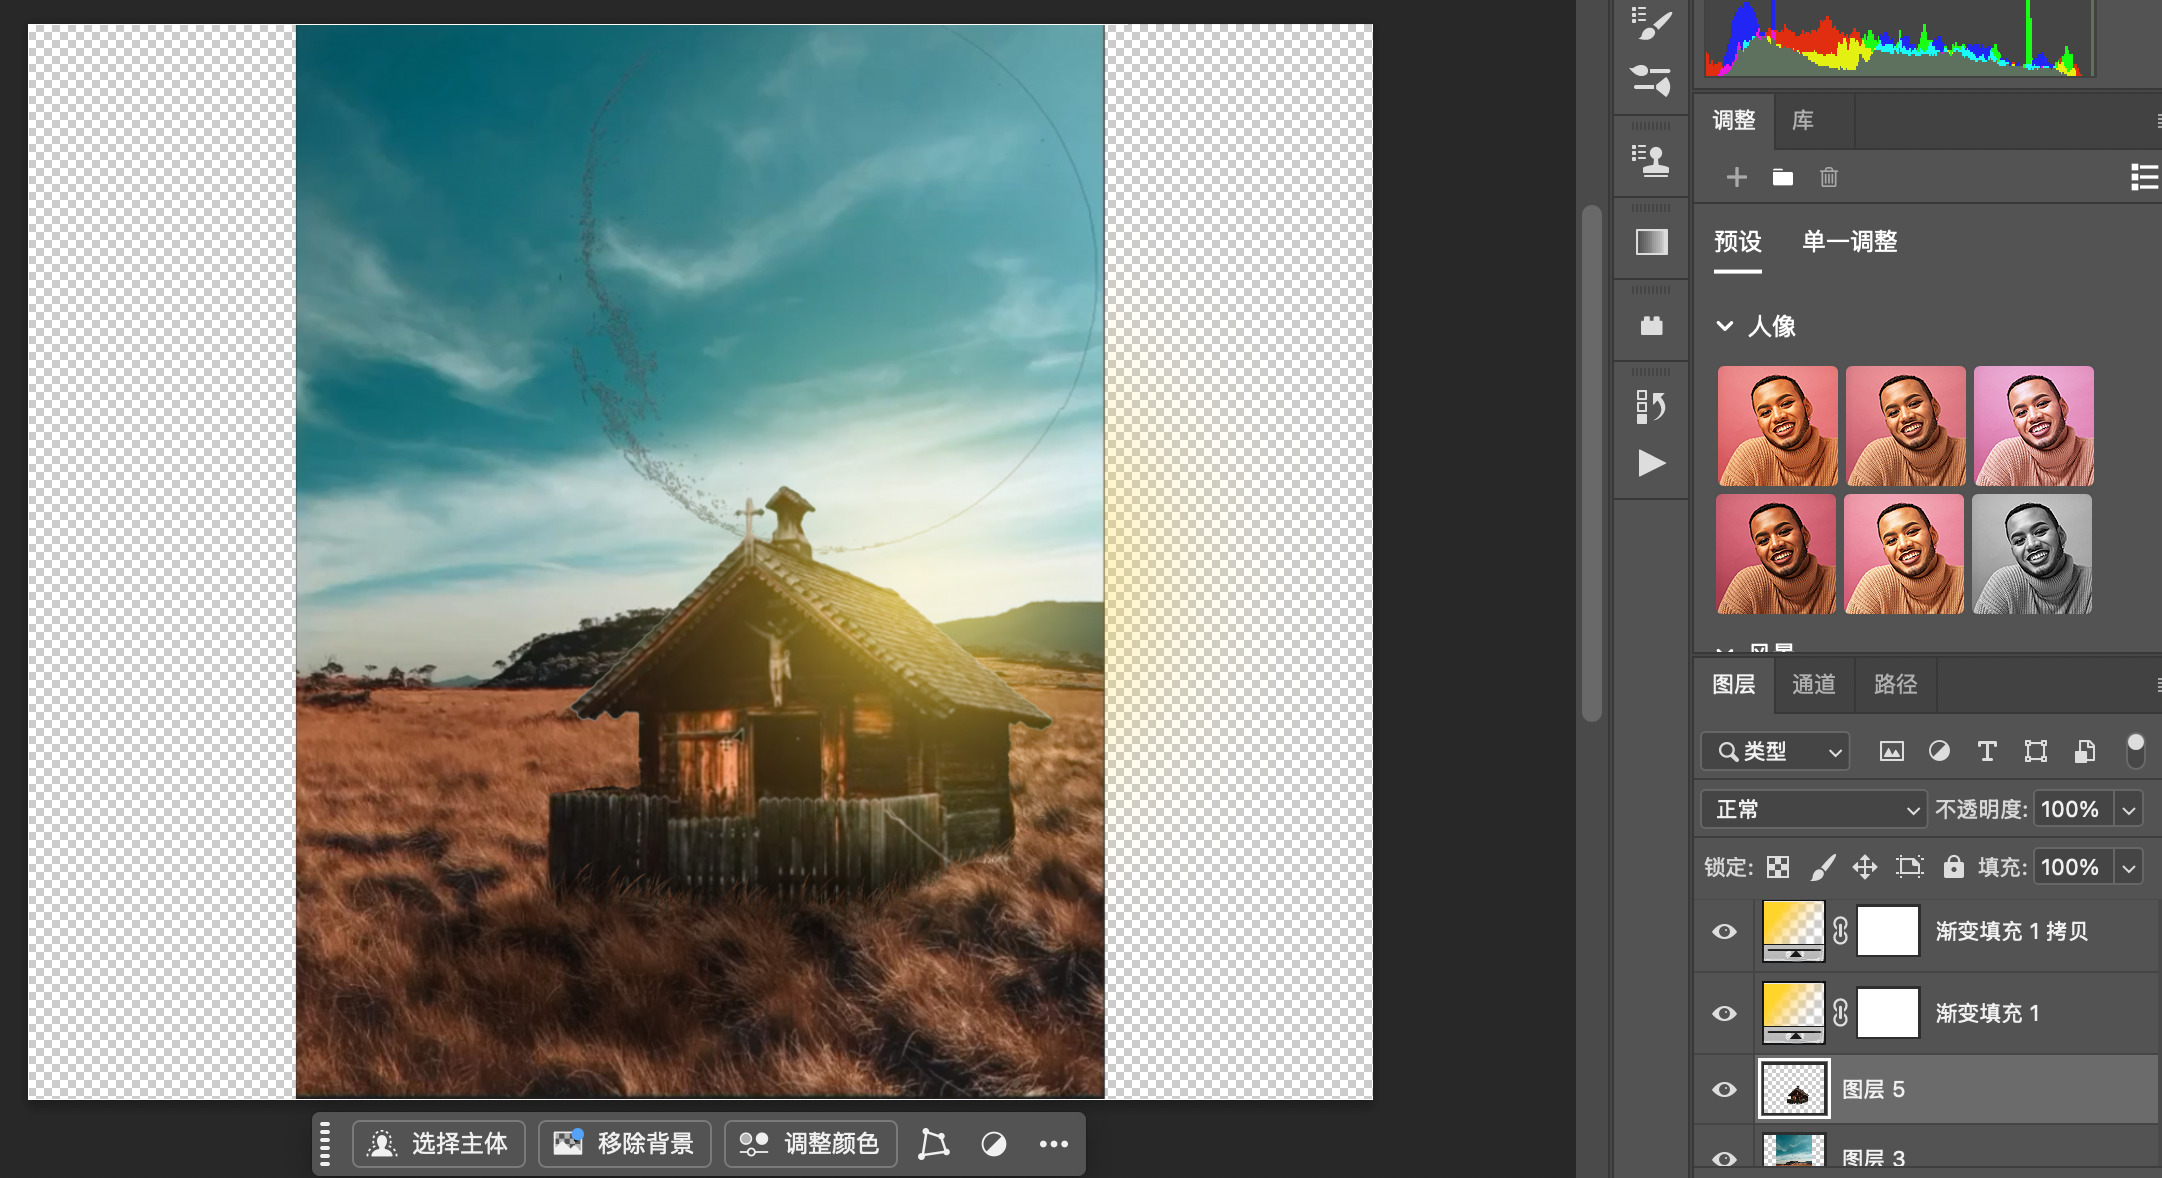Click the delete preset trash icon

click(1828, 178)
